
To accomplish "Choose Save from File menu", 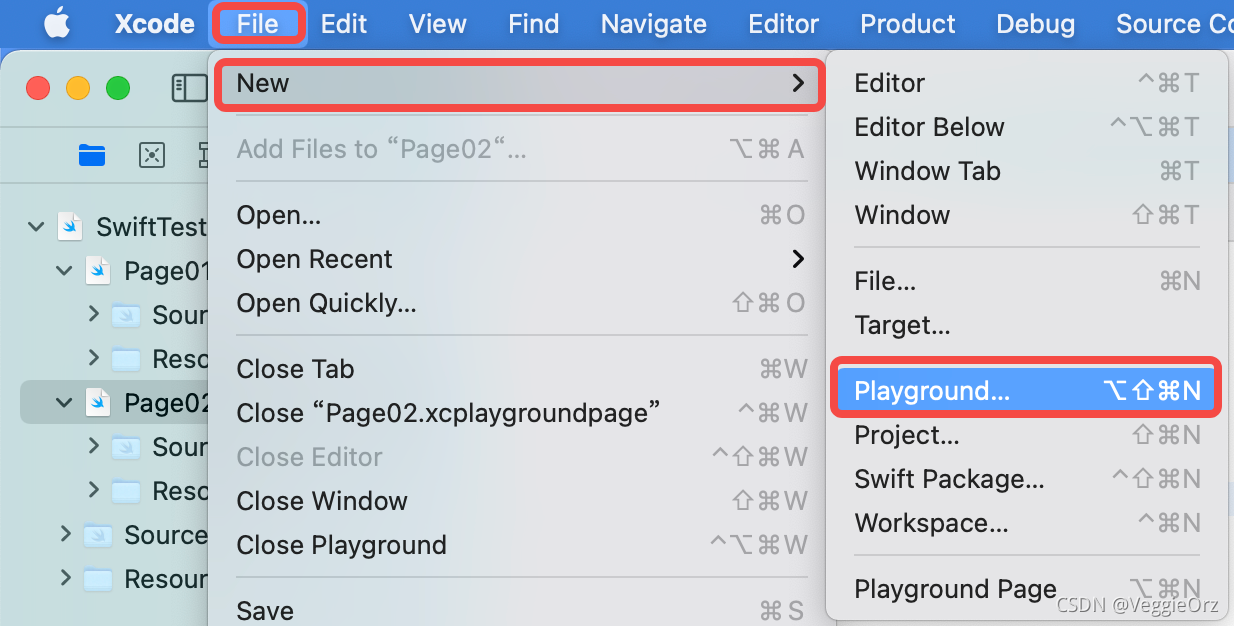I will 521,610.
